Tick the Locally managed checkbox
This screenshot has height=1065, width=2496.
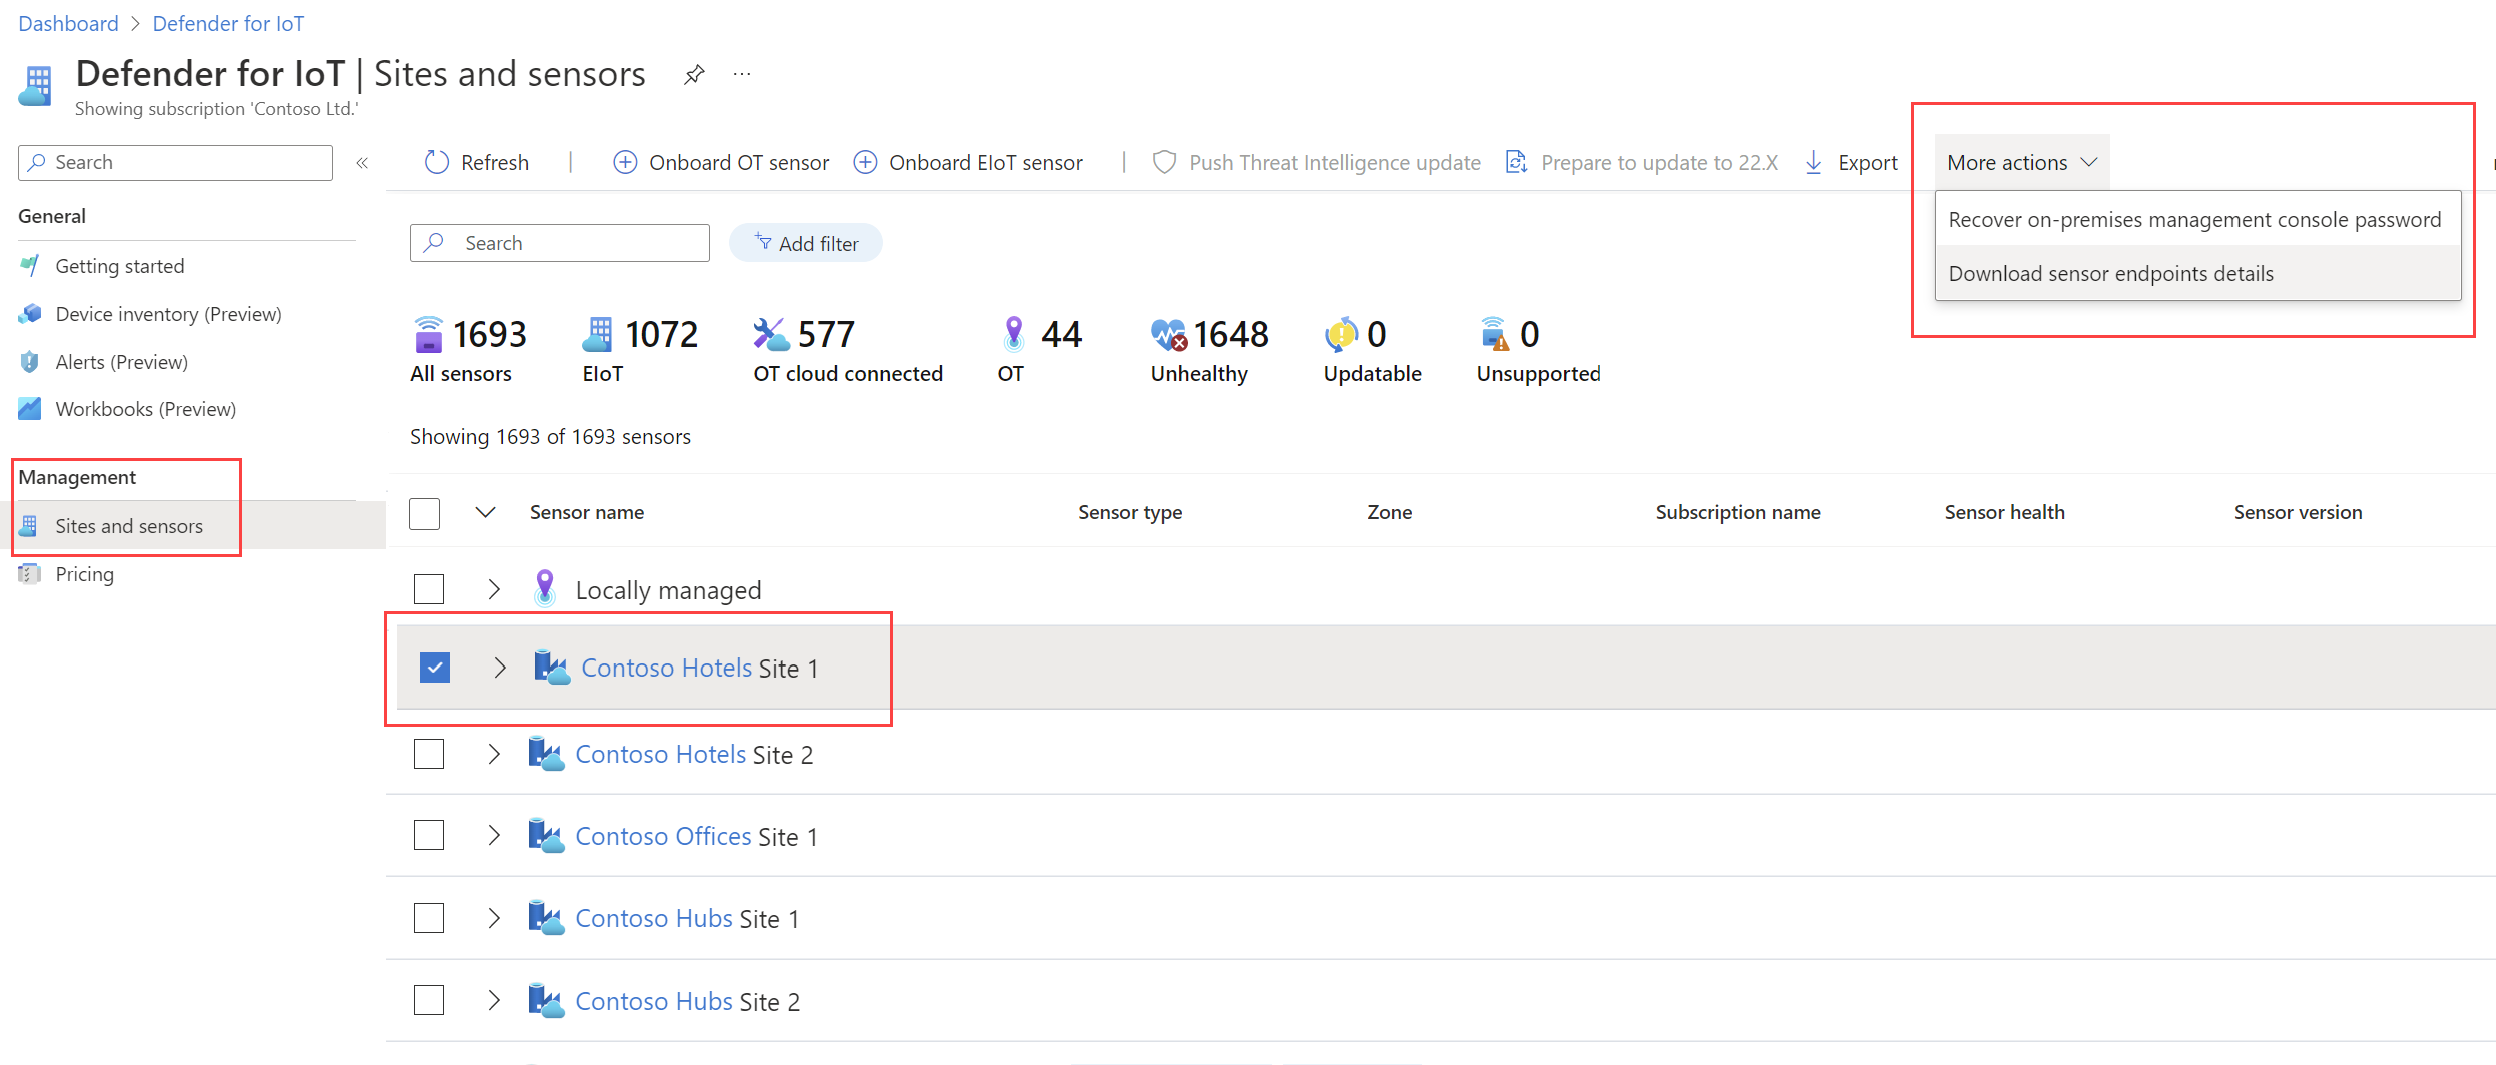tap(429, 589)
